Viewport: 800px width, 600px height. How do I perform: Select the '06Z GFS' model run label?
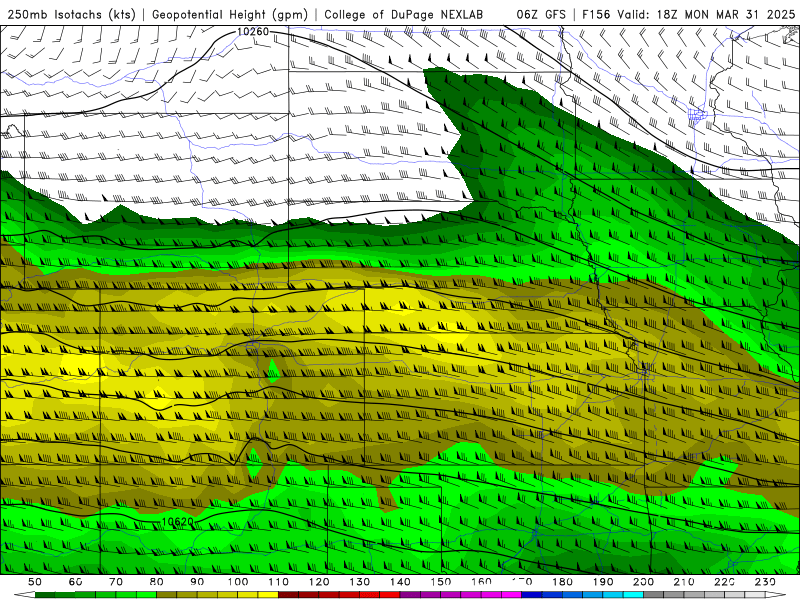[x=541, y=14]
